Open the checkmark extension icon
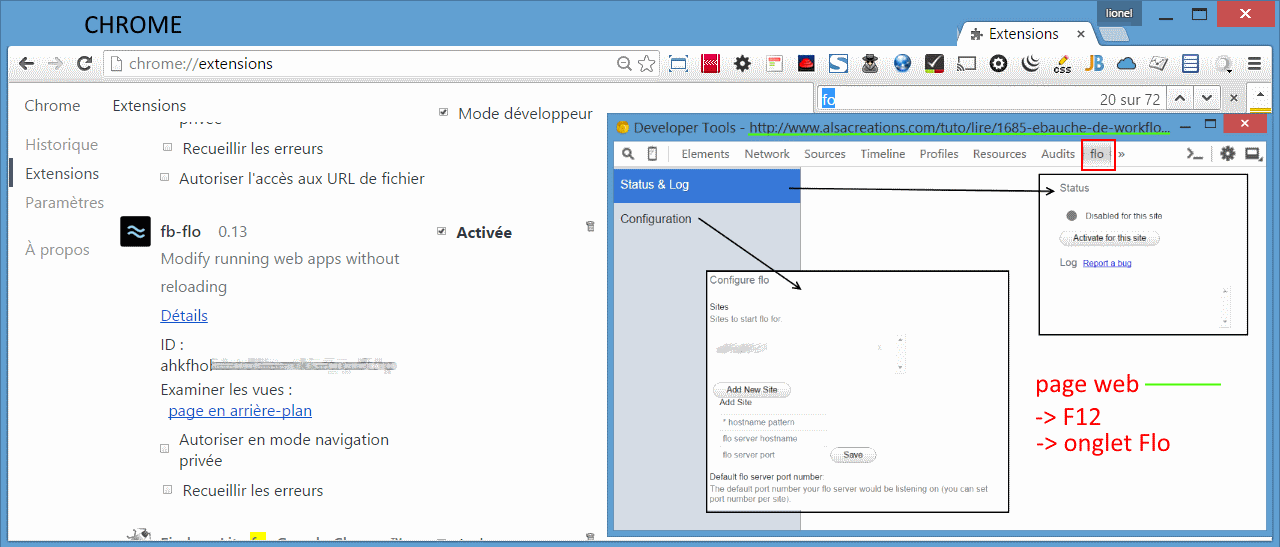 point(934,64)
